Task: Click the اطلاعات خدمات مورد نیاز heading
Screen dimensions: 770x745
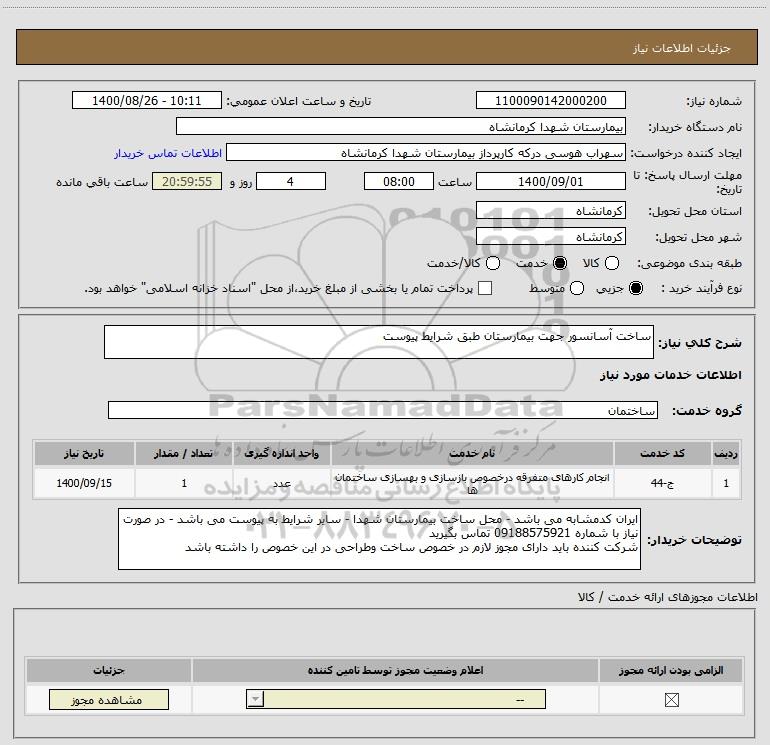Action: coord(670,375)
